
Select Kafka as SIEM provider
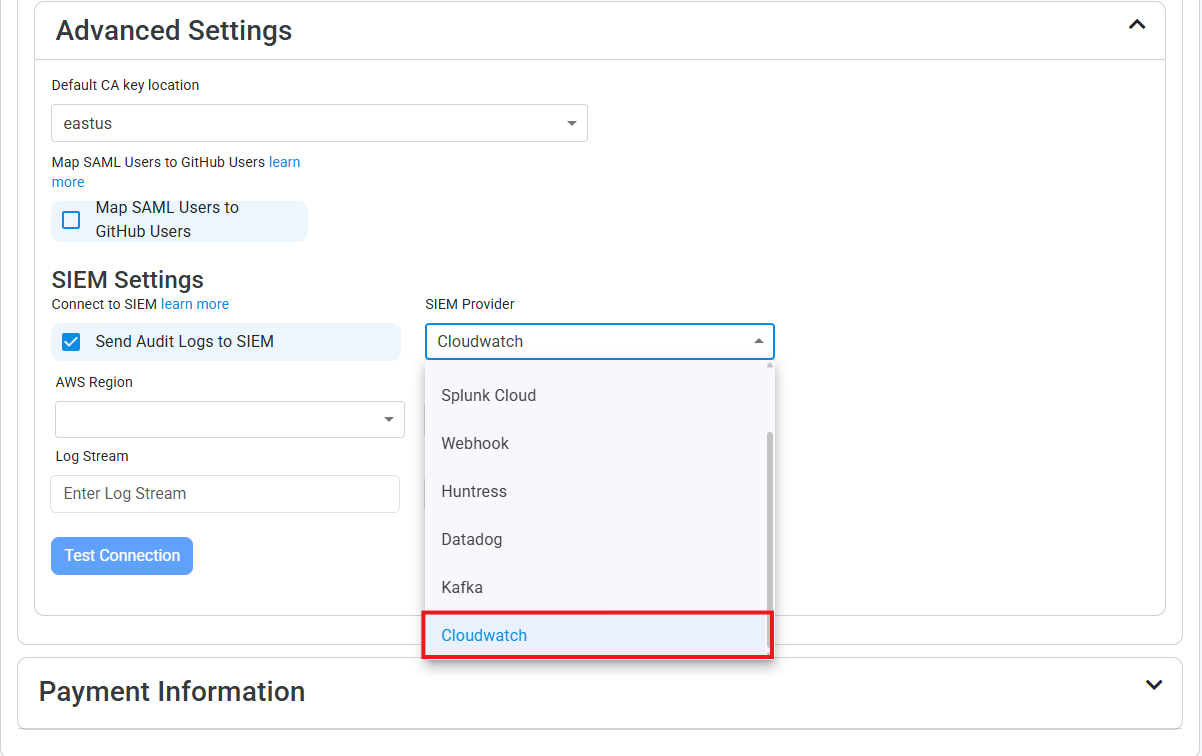[462, 587]
